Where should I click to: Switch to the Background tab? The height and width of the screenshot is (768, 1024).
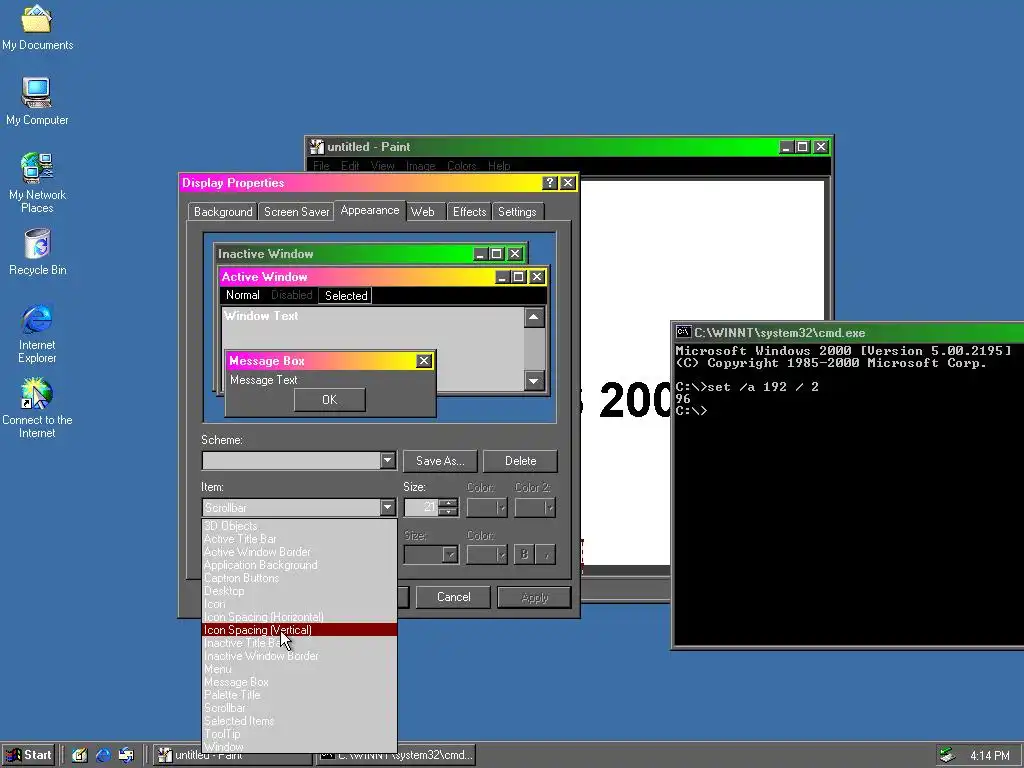(223, 212)
